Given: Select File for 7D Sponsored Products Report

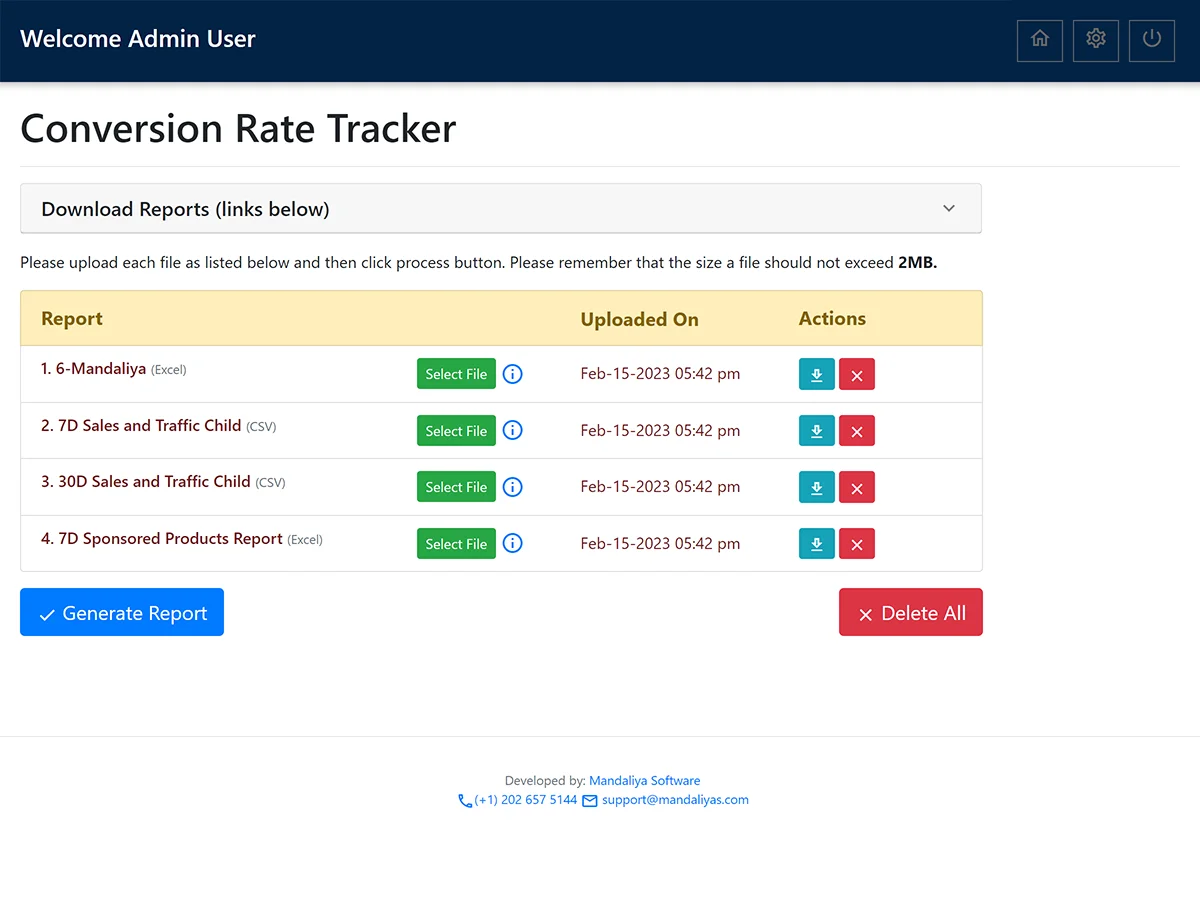Looking at the screenshot, I should [456, 544].
